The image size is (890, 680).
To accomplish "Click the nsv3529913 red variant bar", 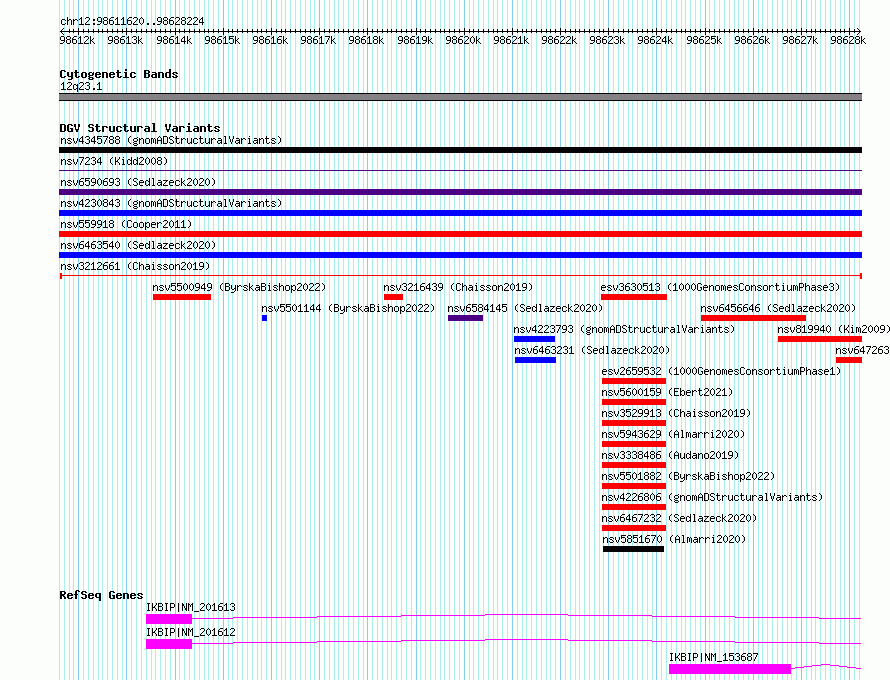I will [634, 423].
